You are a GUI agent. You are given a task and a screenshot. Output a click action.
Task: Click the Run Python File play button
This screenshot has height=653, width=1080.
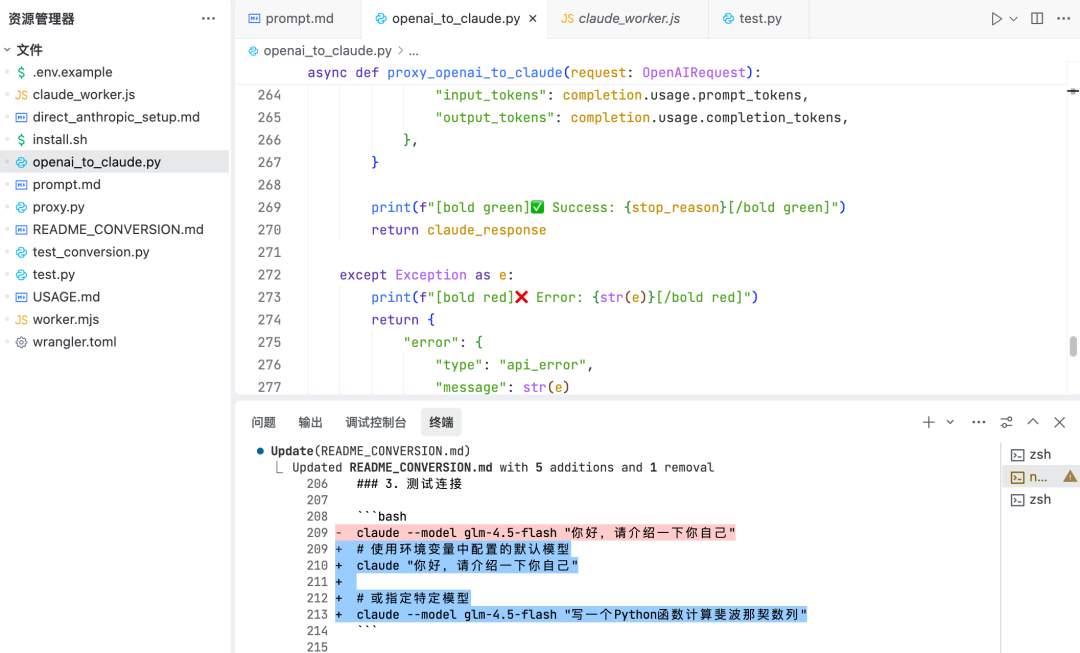[x=996, y=17]
